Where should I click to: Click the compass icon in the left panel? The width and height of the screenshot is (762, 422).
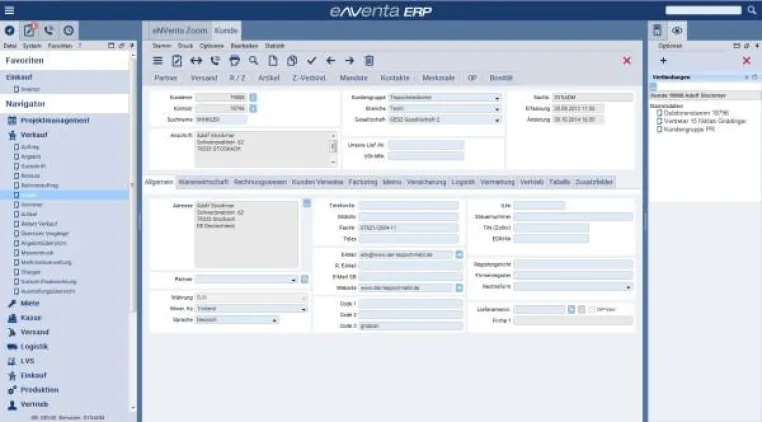coord(9,30)
